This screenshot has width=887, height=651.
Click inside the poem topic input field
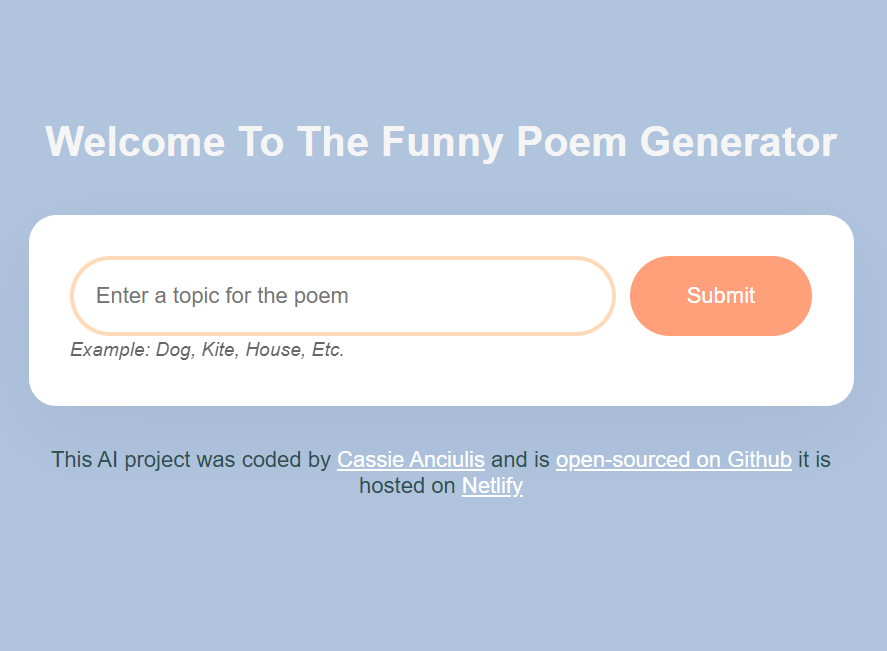(x=343, y=296)
